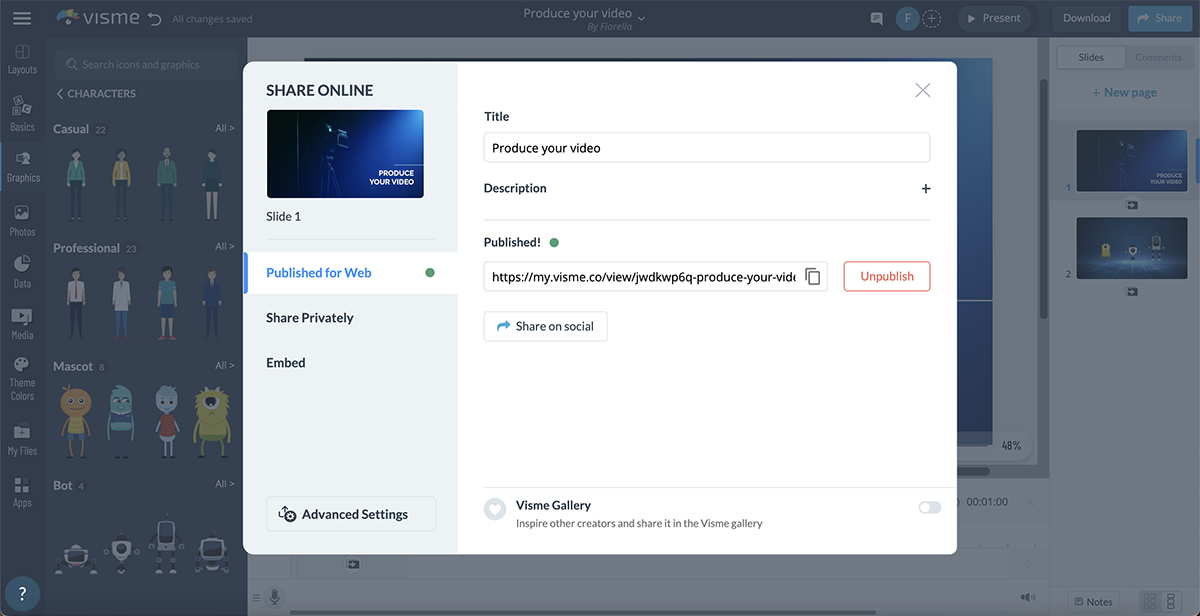Screen dimensions: 1200x616
Task: Click the Title input field
Action: click(x=706, y=148)
